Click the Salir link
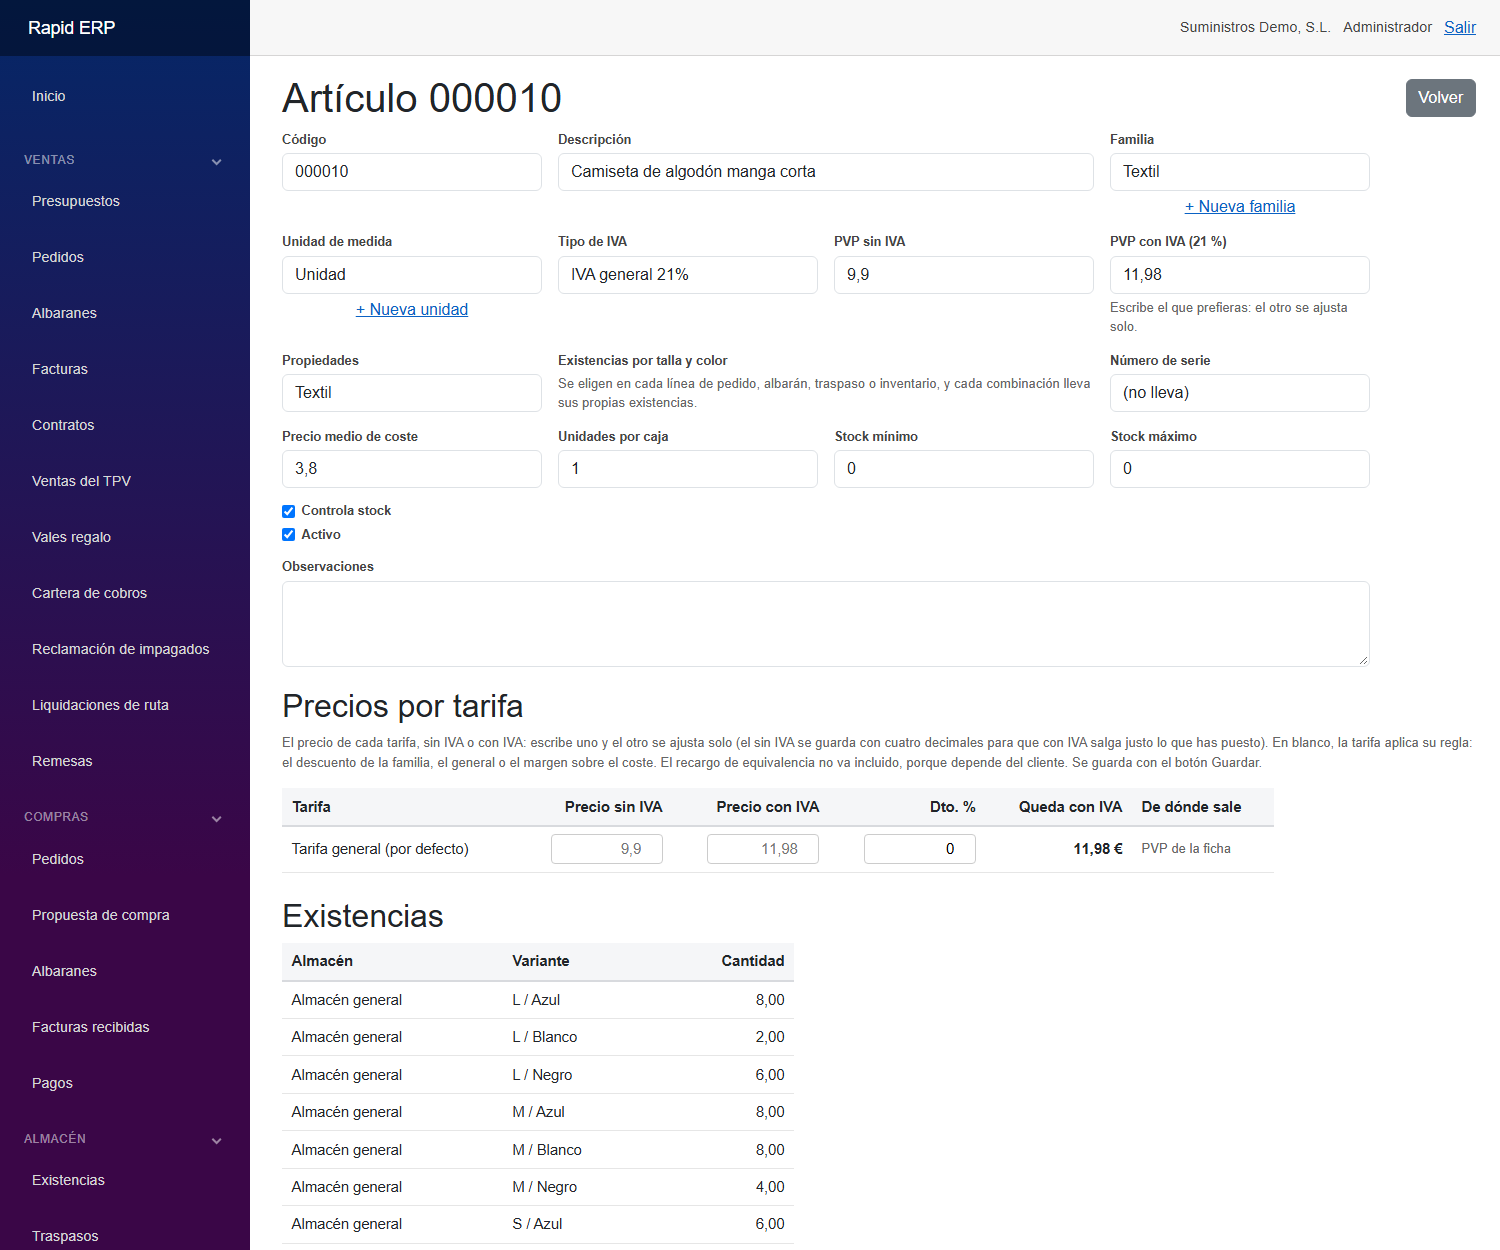Screen dimensions: 1500x1250 tap(1459, 27)
